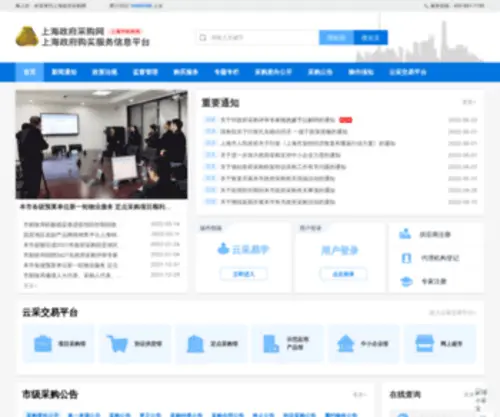Viewport: 500px width, 417px height.
Task: Click the supplier registration icon (供应商注册)
Action: (x=405, y=234)
